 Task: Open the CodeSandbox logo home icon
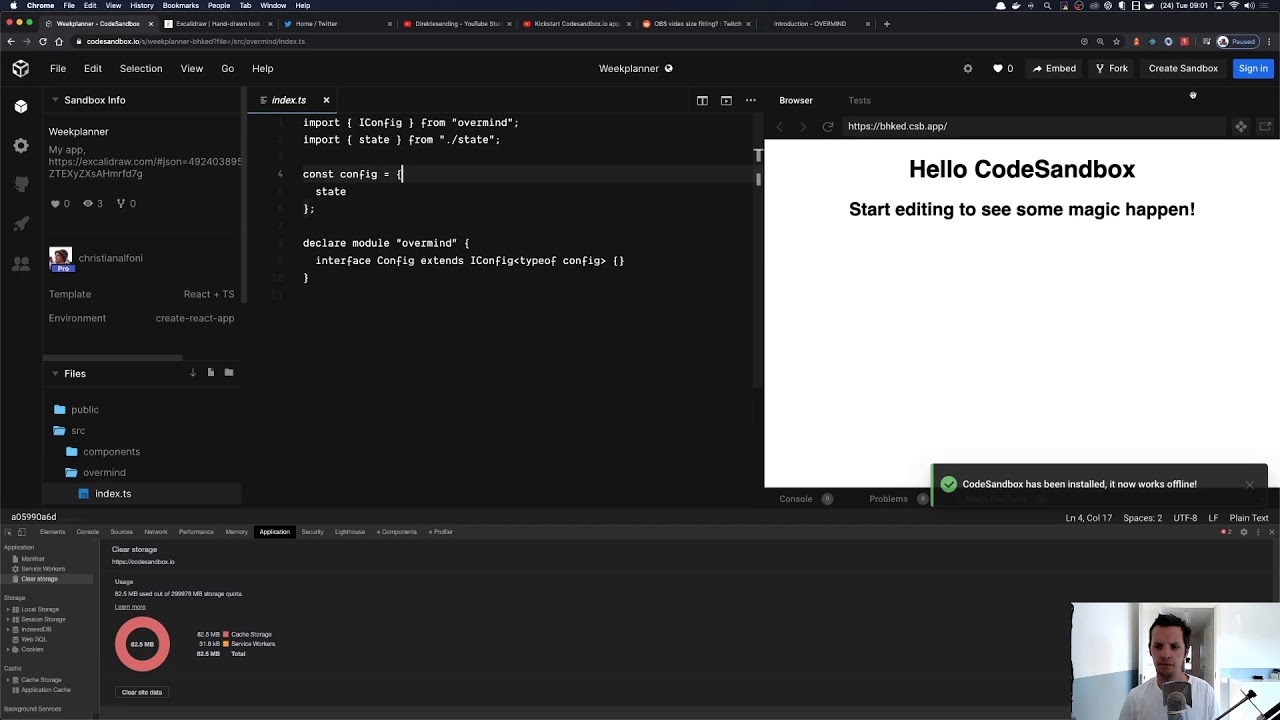coord(21,68)
